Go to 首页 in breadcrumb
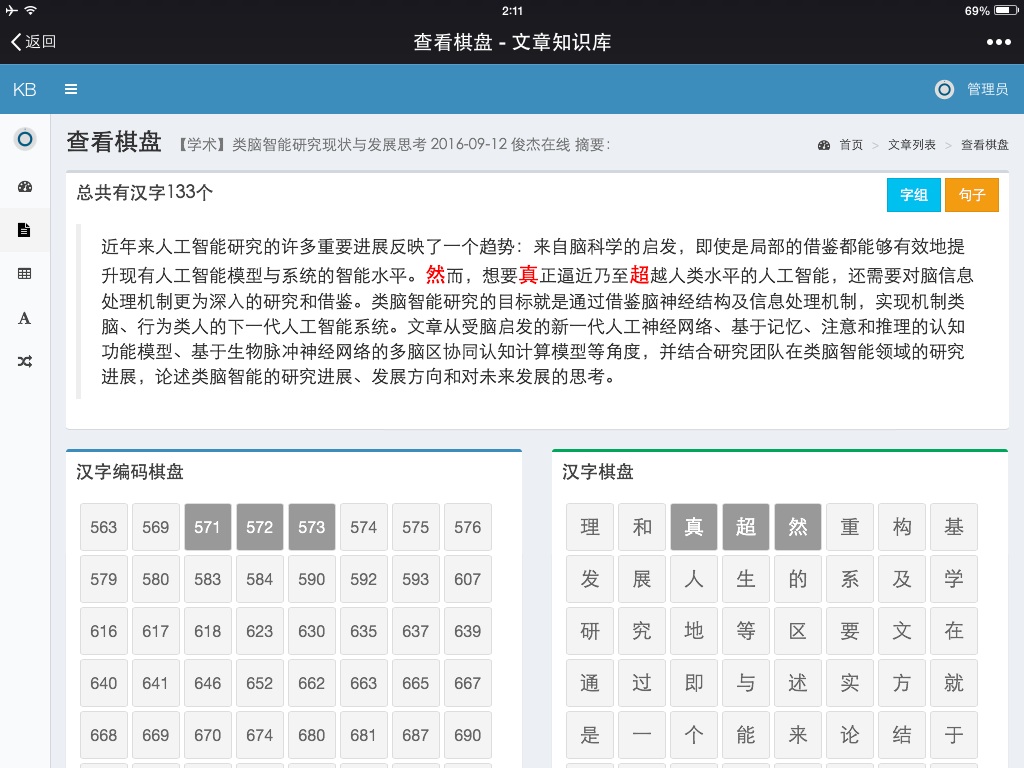 pos(850,145)
